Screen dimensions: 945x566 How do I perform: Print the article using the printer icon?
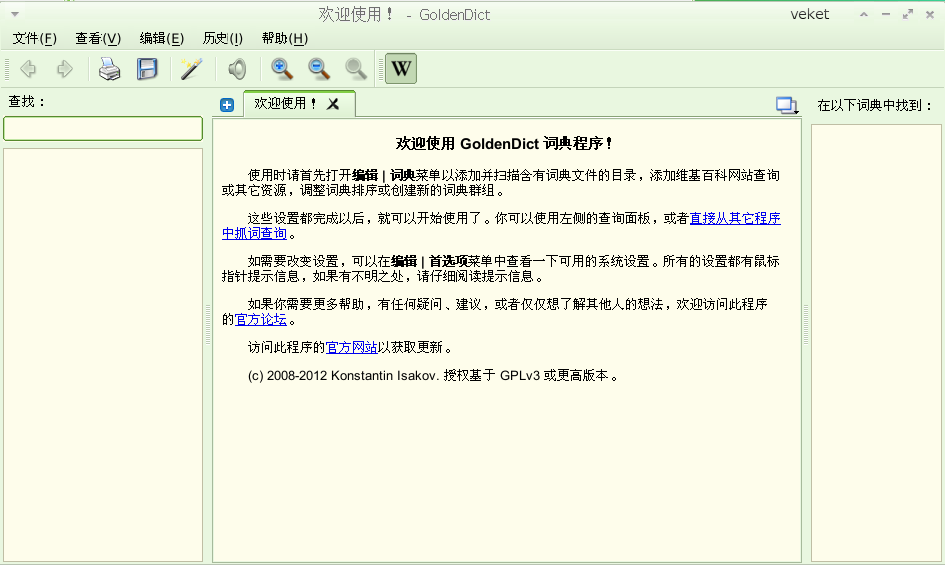[x=109, y=69]
